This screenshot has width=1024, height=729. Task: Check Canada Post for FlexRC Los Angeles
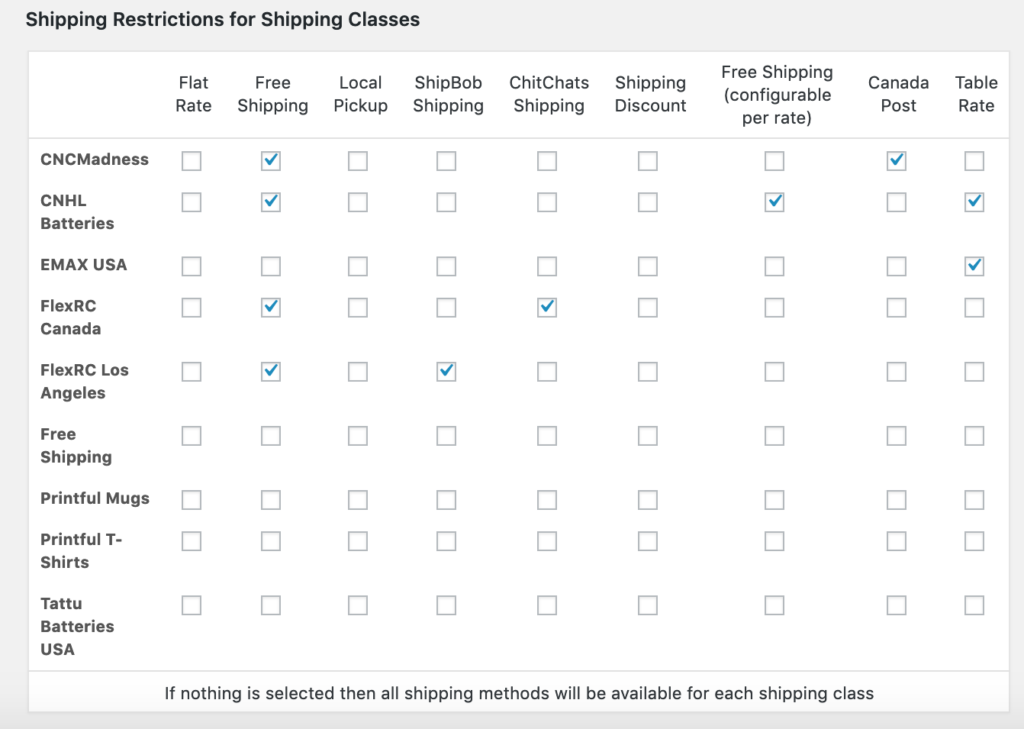click(897, 371)
